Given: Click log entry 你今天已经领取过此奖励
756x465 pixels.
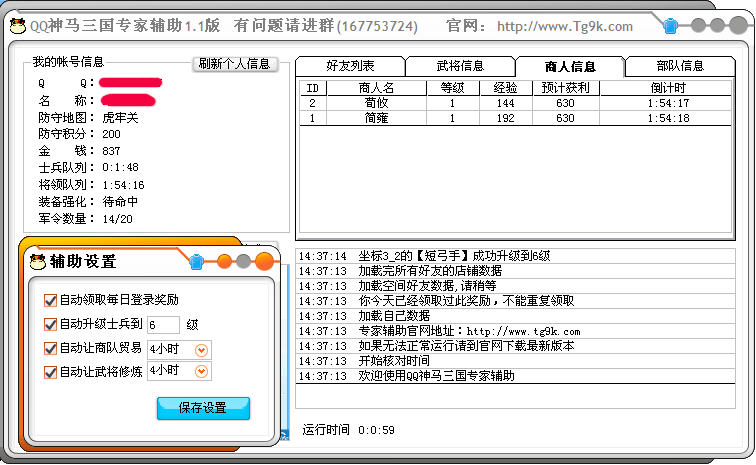Looking at the screenshot, I should click(x=515, y=301).
